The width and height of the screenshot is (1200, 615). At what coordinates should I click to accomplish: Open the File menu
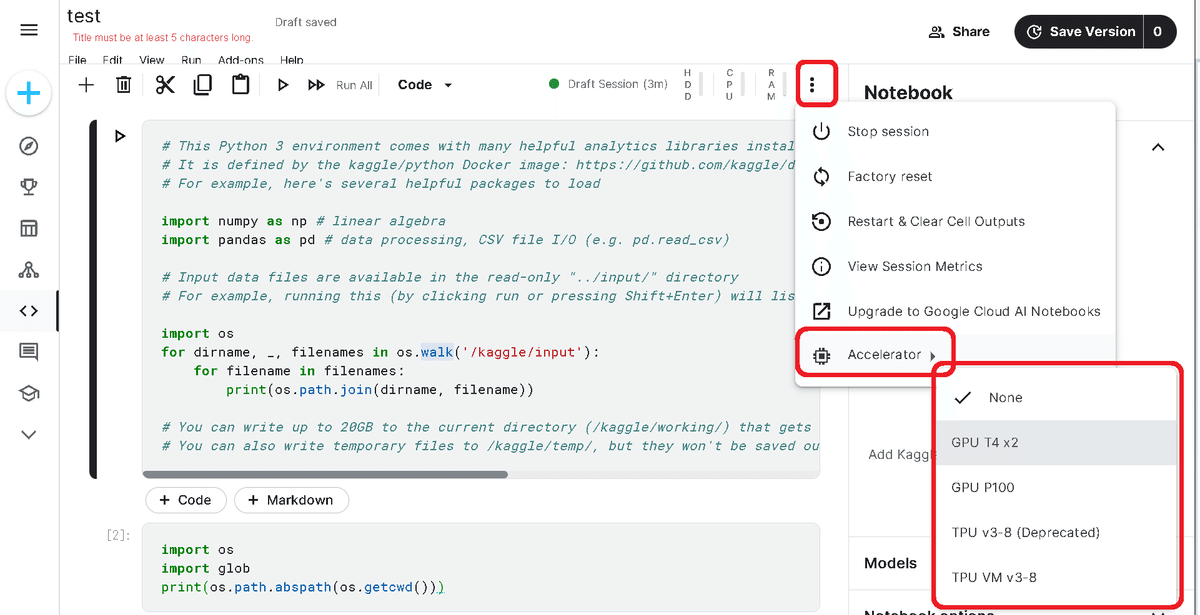77,60
